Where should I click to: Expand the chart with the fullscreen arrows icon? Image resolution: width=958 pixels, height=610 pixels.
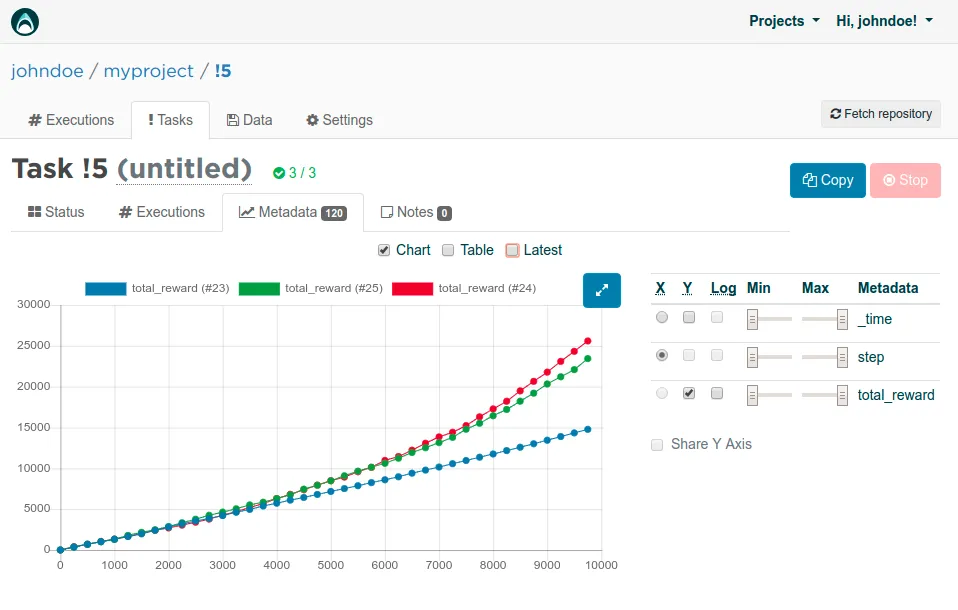pyautogui.click(x=602, y=290)
